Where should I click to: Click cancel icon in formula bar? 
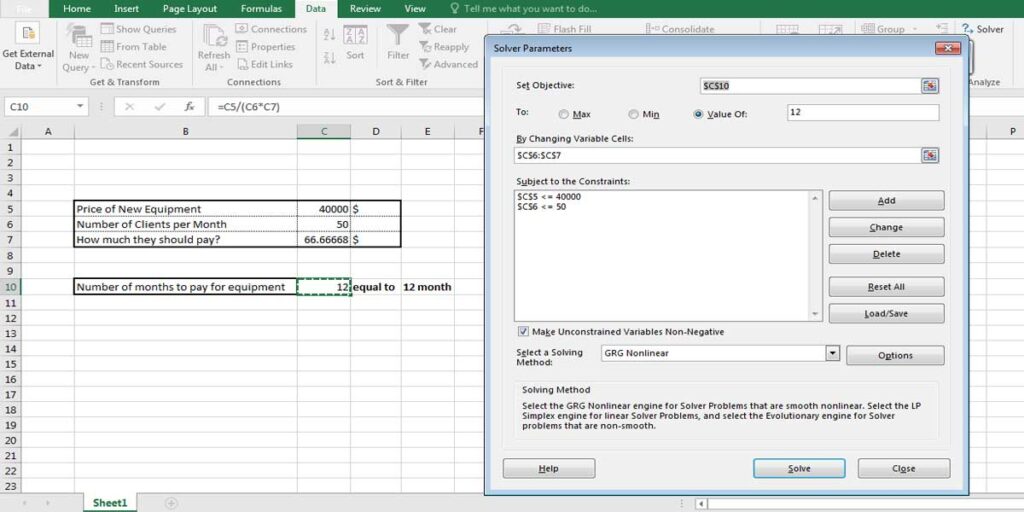[129, 106]
